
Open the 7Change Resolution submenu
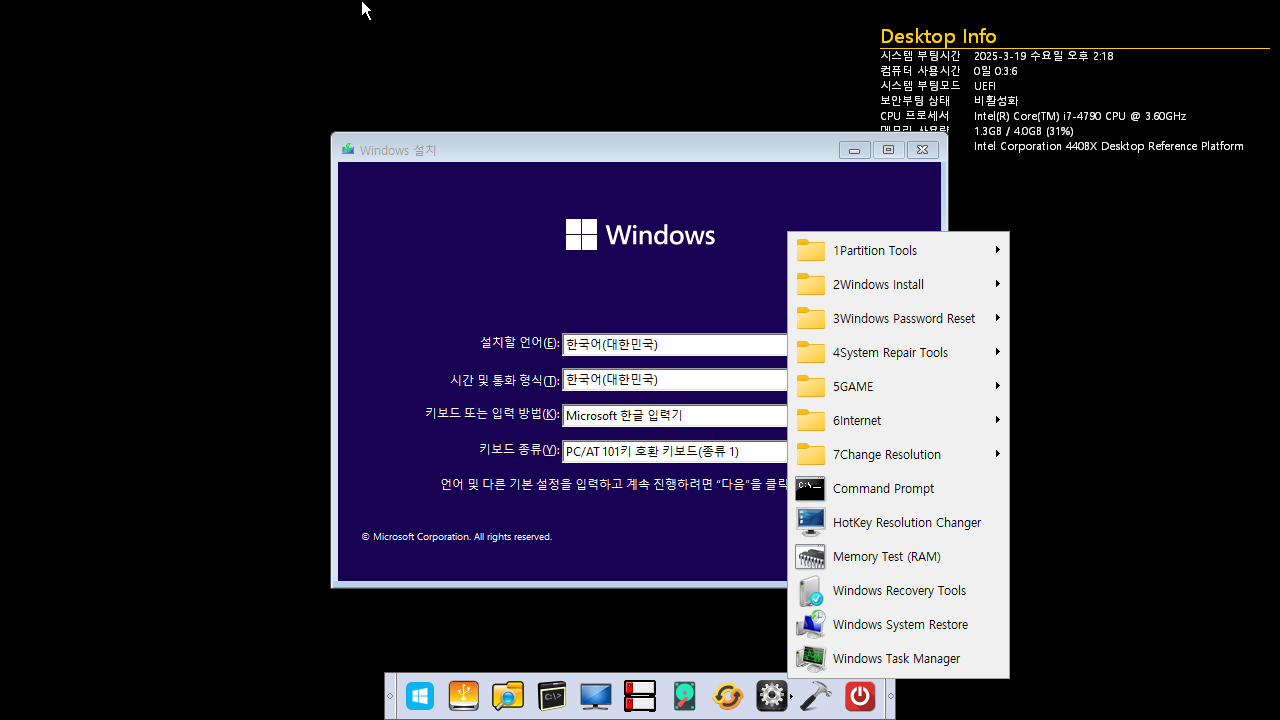898,454
